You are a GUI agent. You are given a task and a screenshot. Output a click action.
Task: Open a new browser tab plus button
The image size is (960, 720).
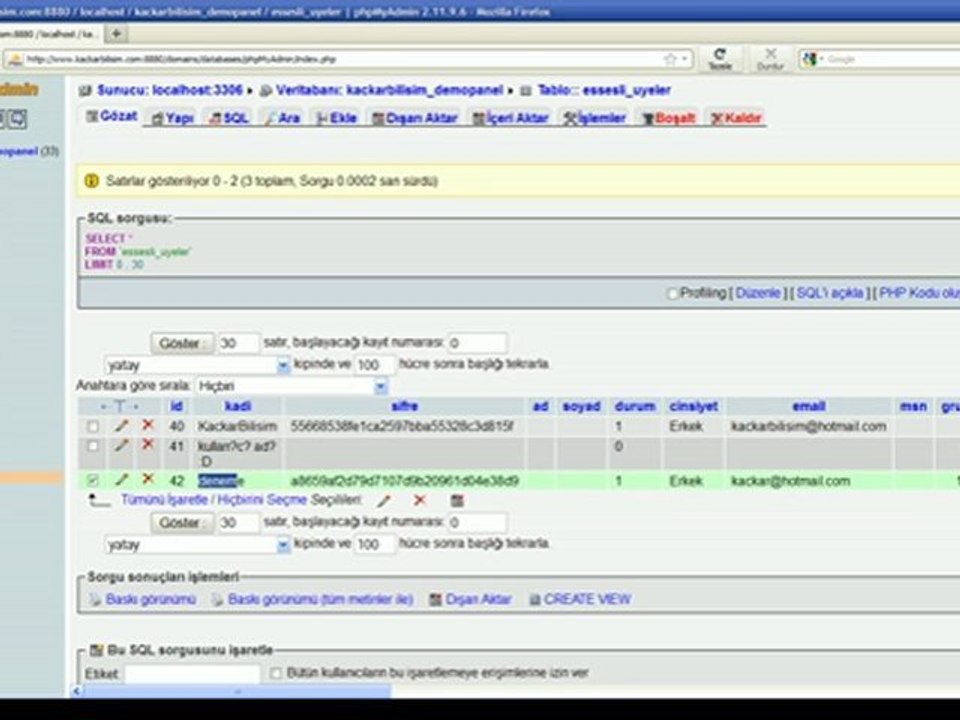coord(116,34)
